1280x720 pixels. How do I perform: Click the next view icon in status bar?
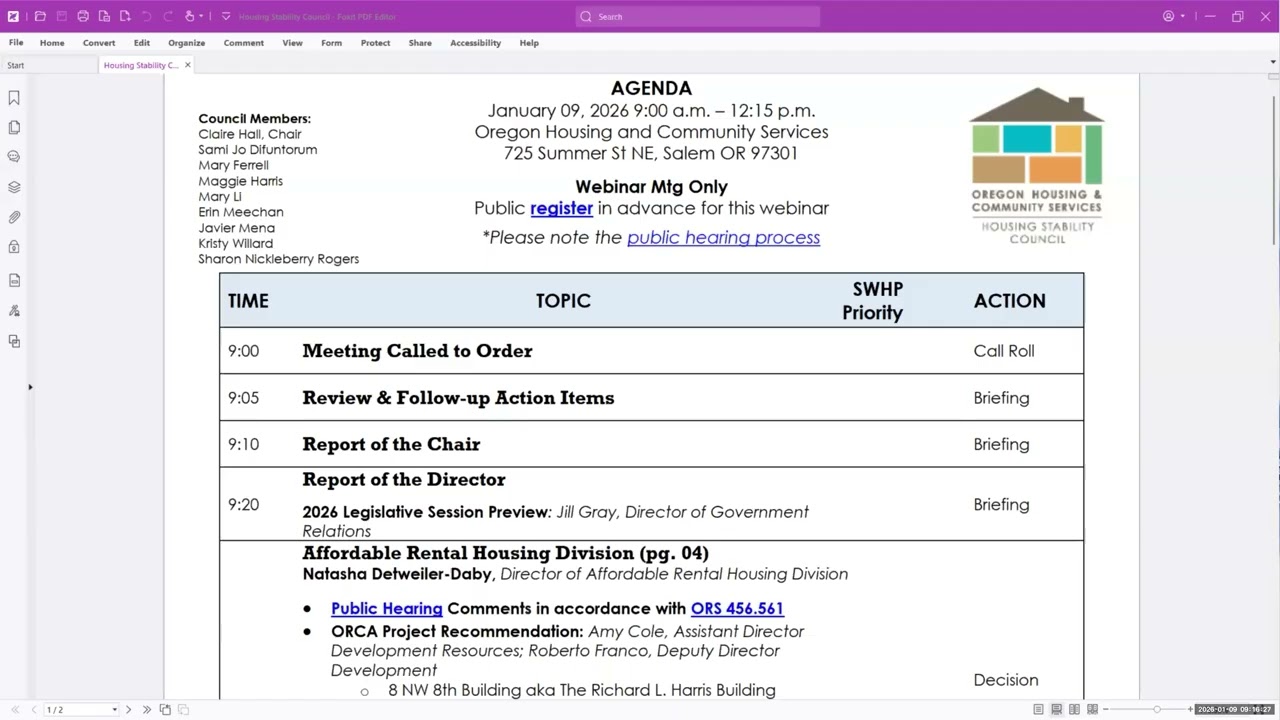(x=183, y=710)
